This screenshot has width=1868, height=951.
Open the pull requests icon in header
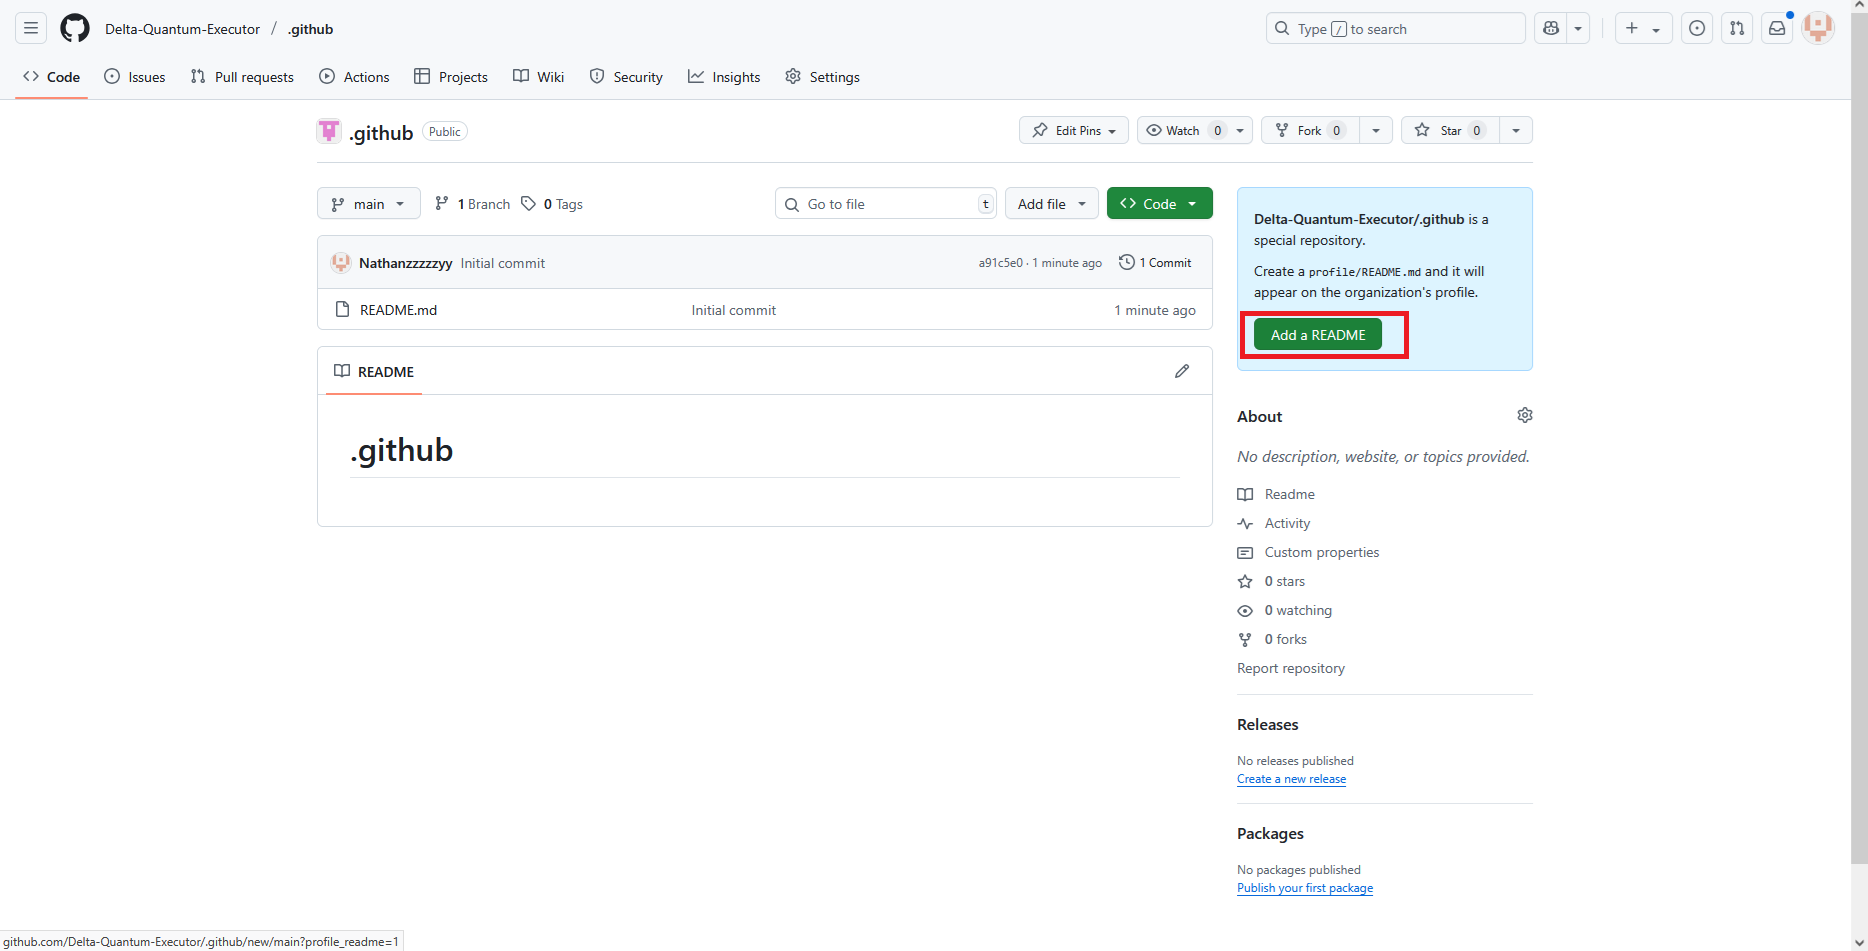1737,28
